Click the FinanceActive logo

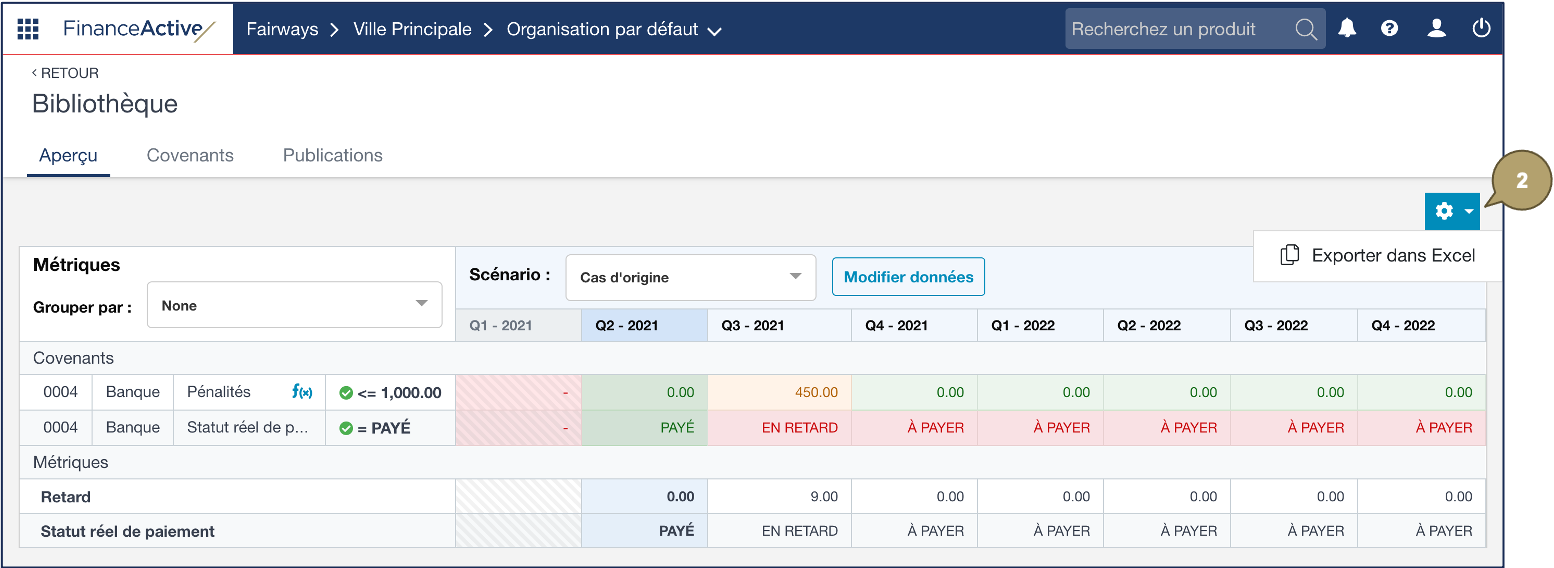pyautogui.click(x=139, y=29)
